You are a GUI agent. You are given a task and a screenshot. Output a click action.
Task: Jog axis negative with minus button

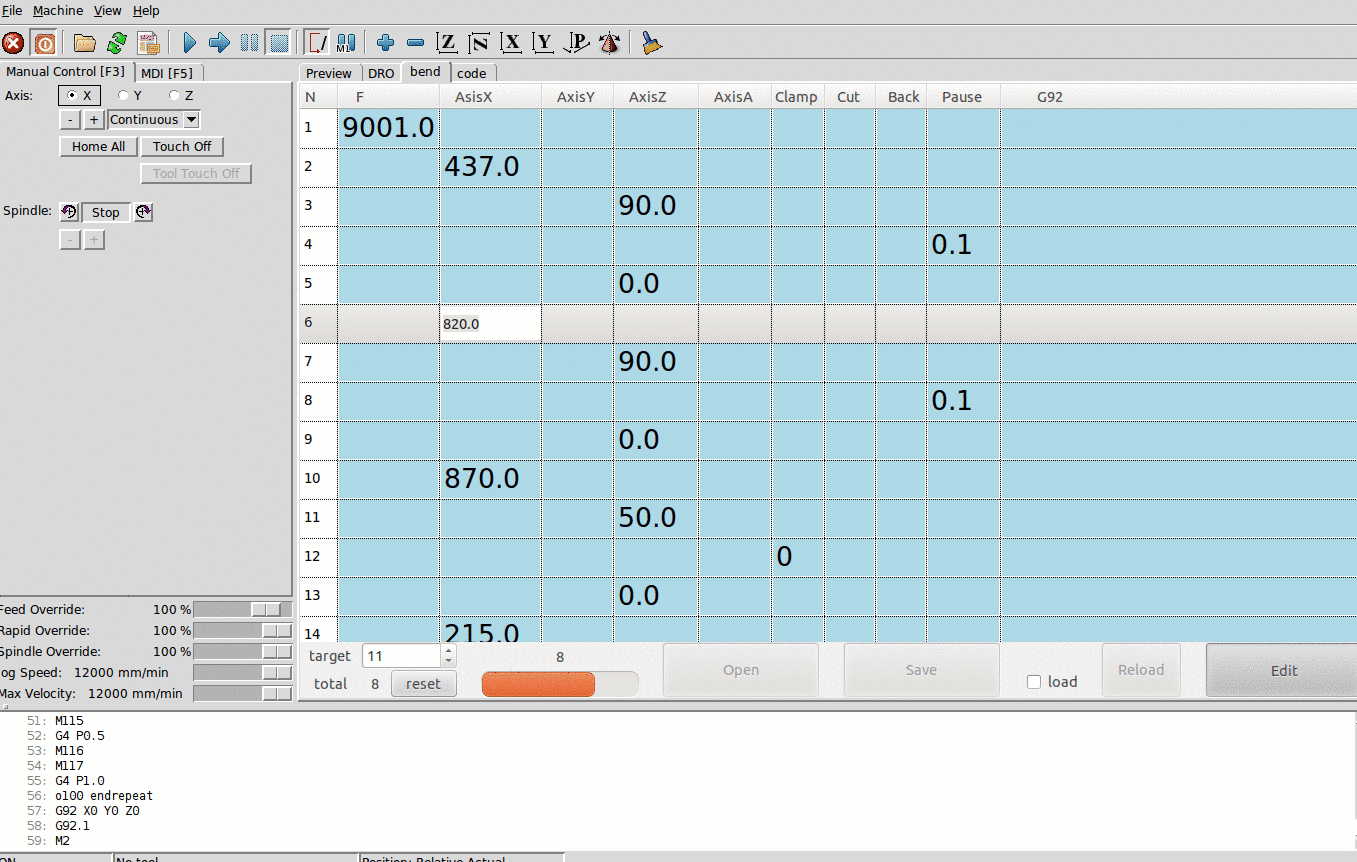(70, 120)
